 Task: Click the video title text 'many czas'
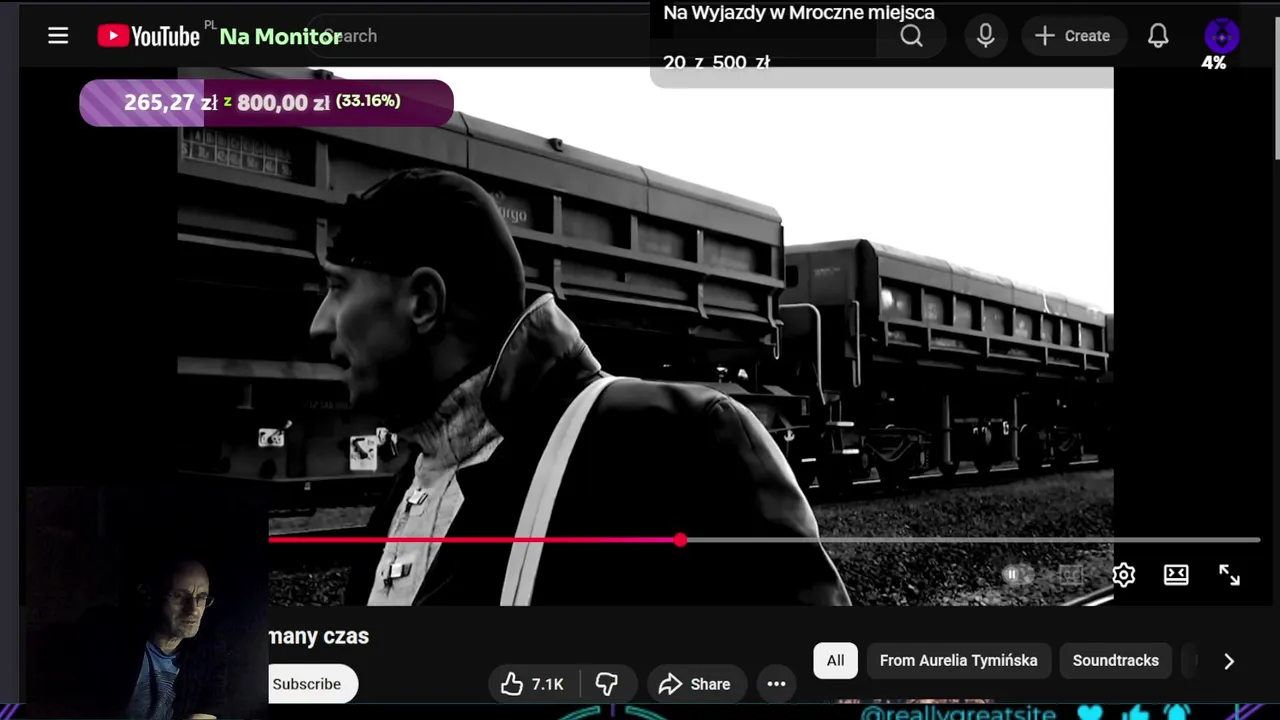319,636
